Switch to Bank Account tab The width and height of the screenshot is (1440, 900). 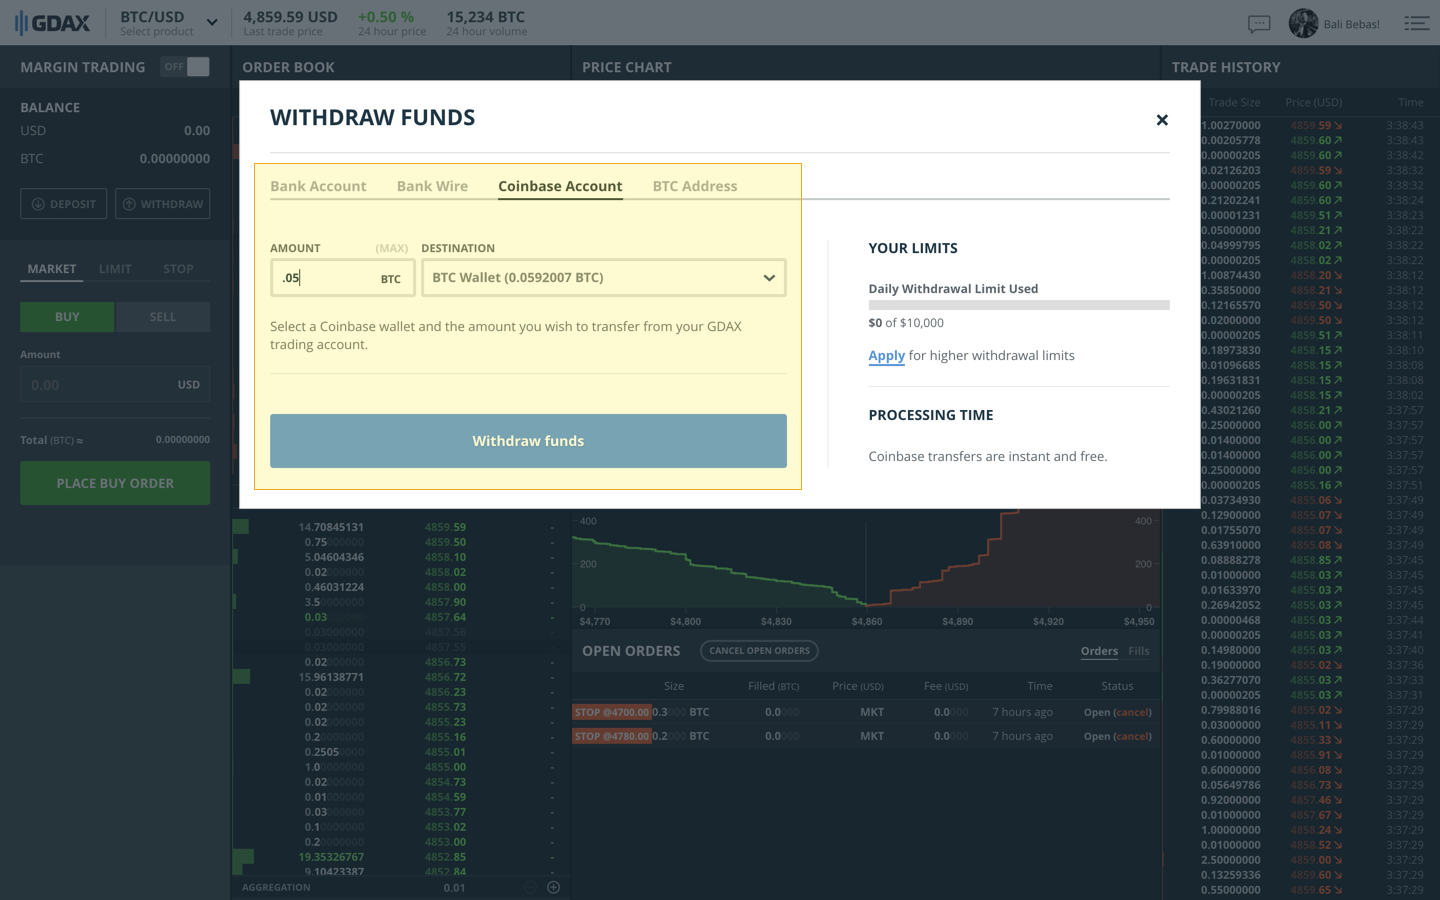click(318, 186)
